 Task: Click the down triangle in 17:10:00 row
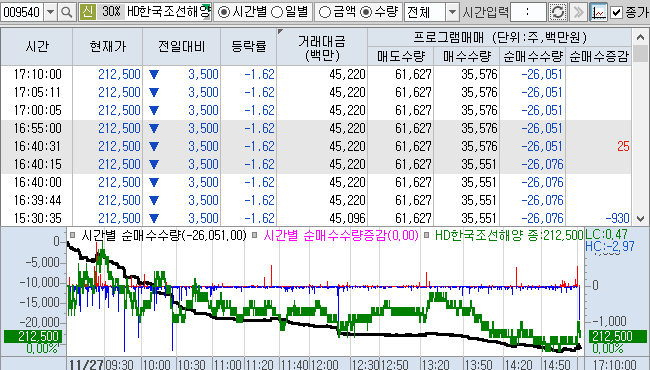click(x=154, y=75)
